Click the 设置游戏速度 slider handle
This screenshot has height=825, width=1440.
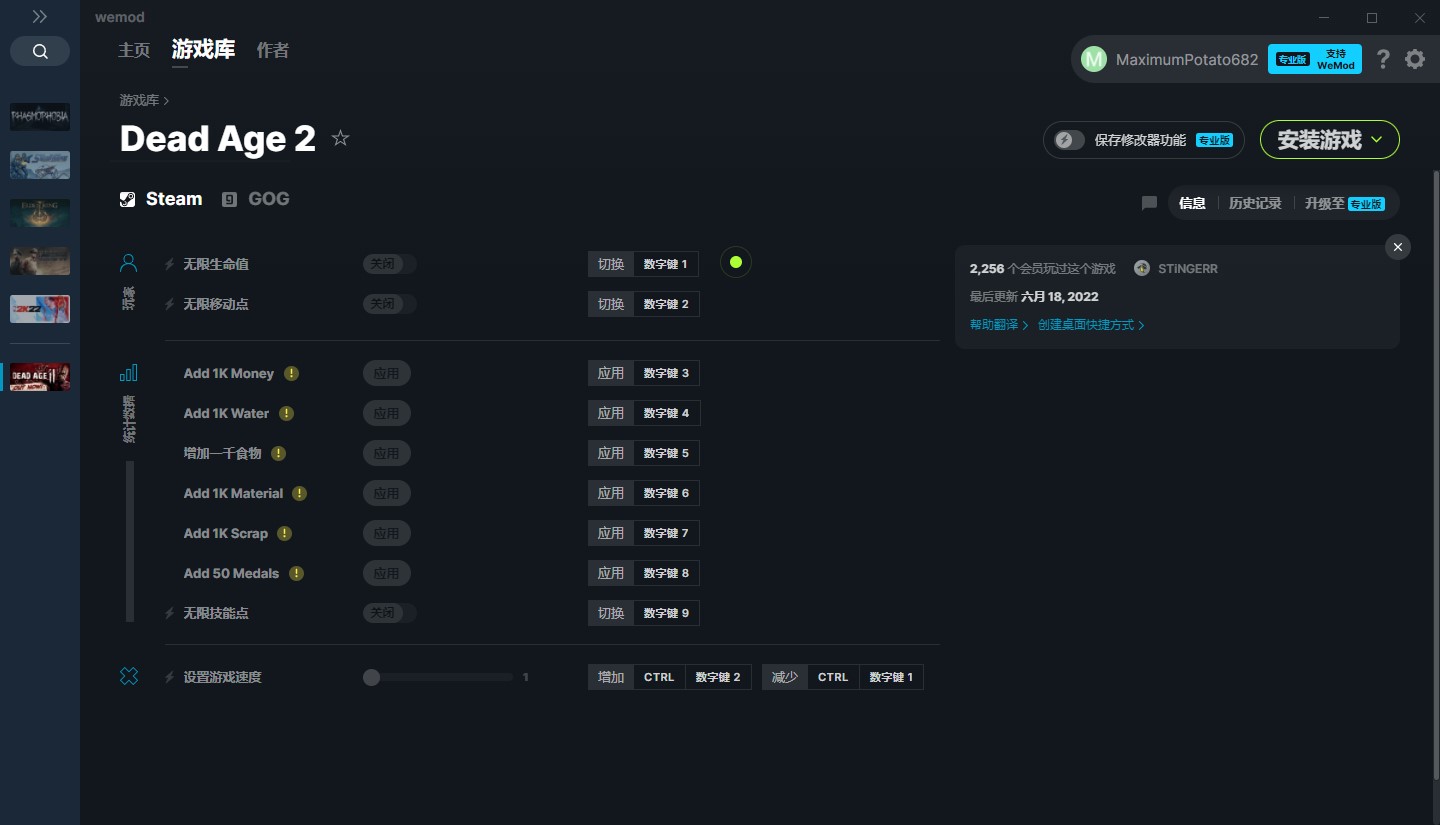pos(371,677)
